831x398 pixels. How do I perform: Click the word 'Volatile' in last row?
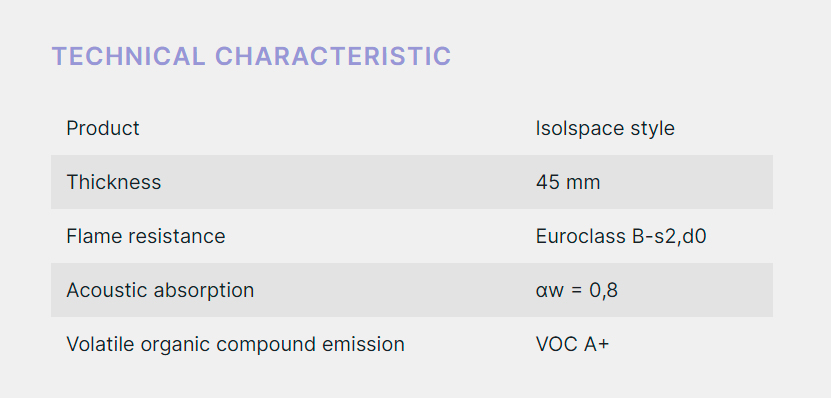click(100, 344)
